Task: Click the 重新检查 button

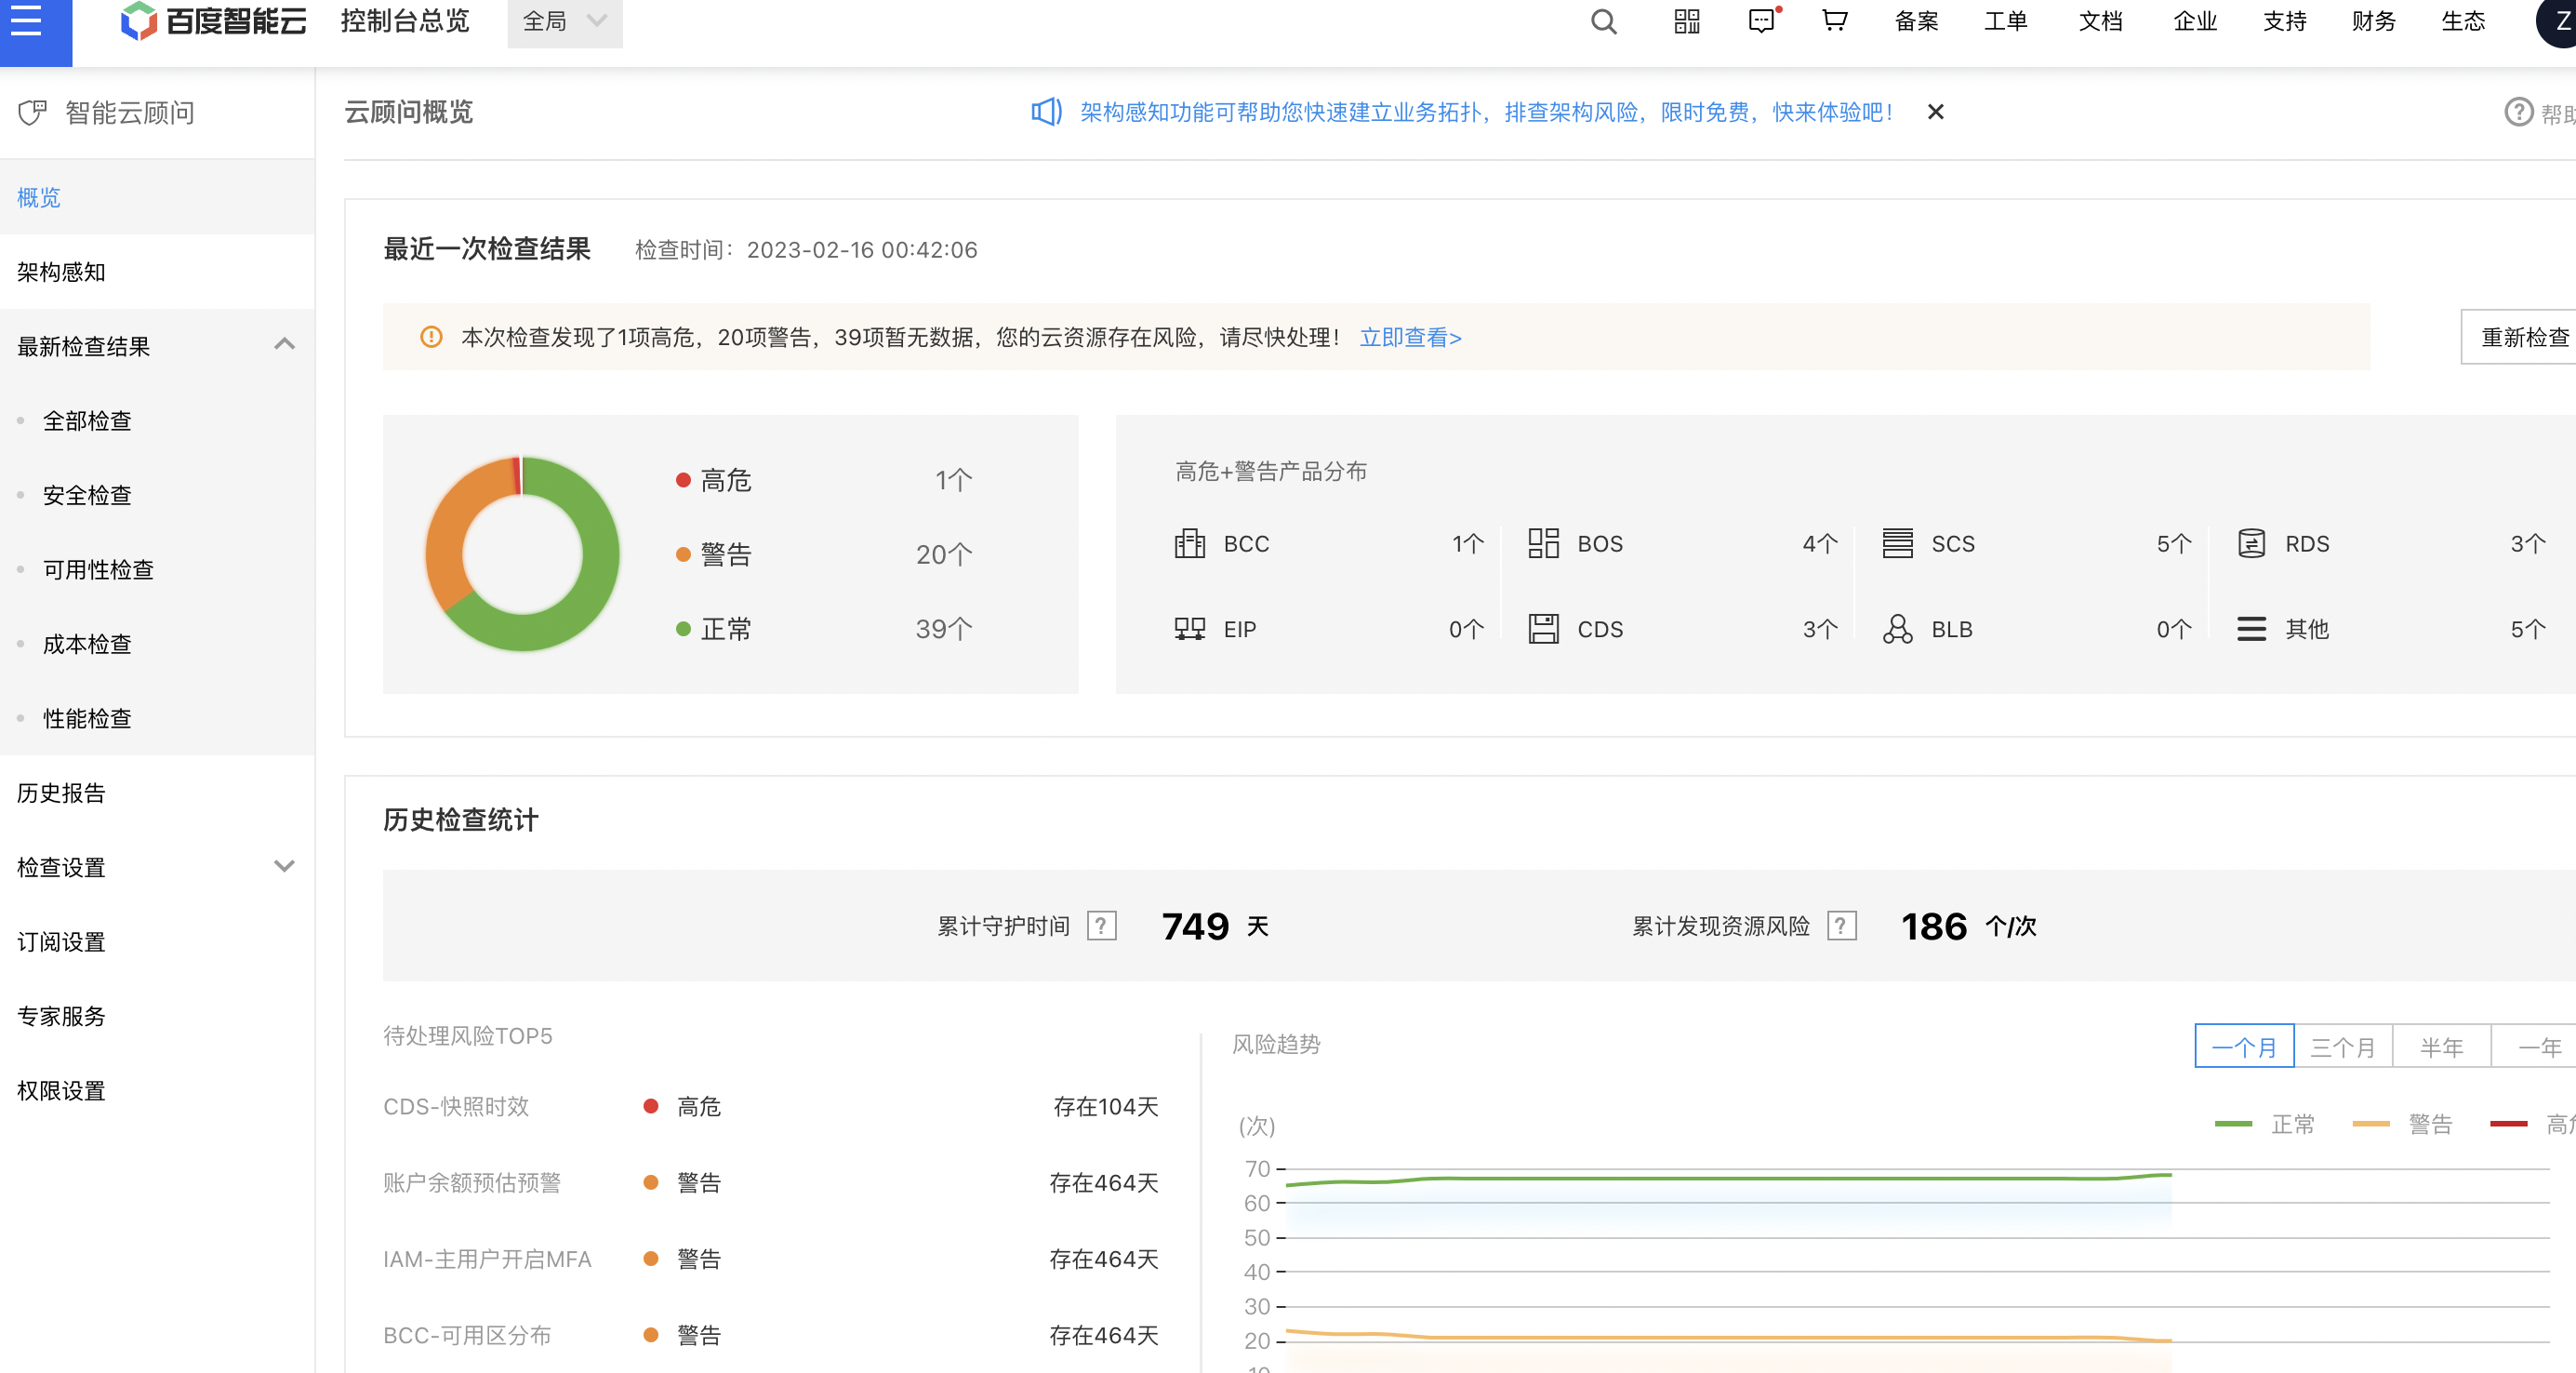Action: 2520,337
